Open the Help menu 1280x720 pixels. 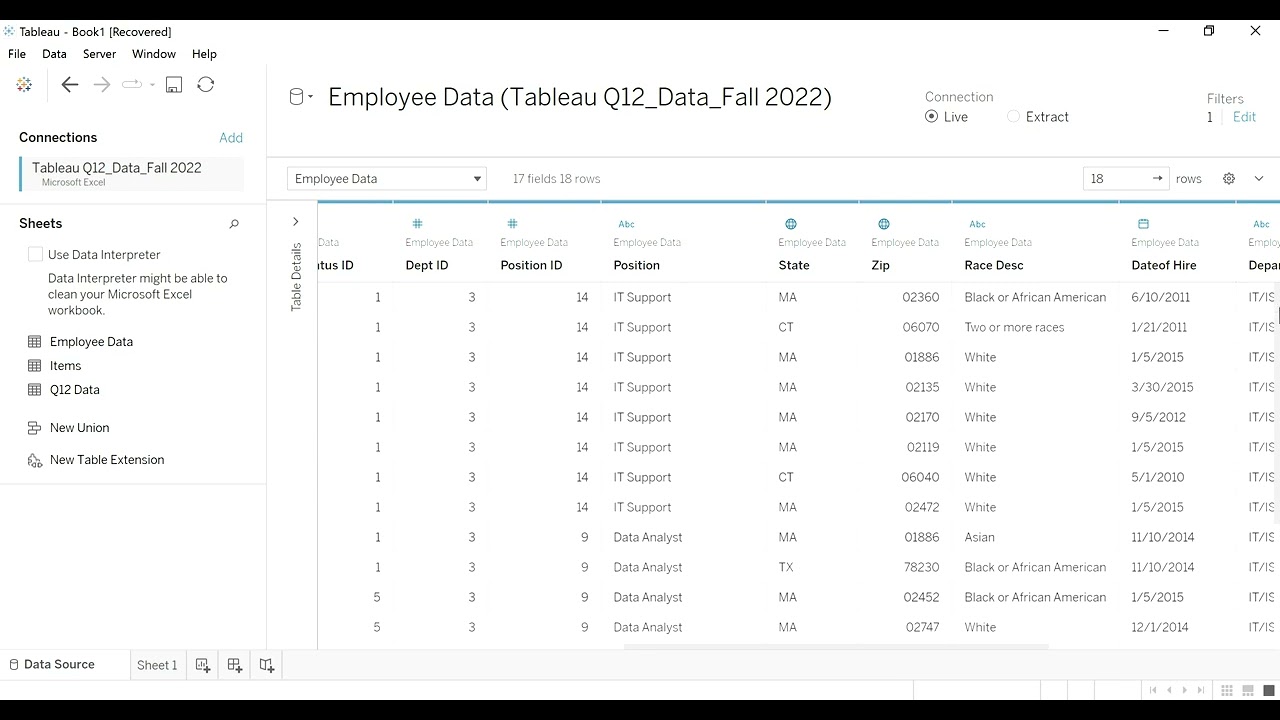(x=204, y=54)
